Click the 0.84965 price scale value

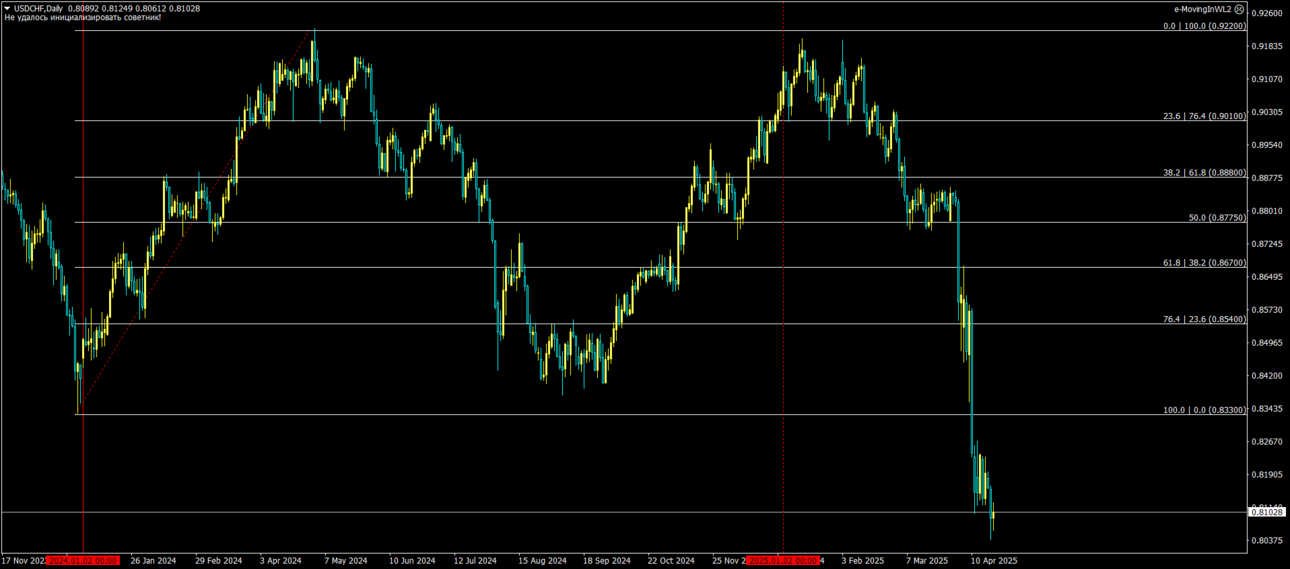click(x=1268, y=343)
